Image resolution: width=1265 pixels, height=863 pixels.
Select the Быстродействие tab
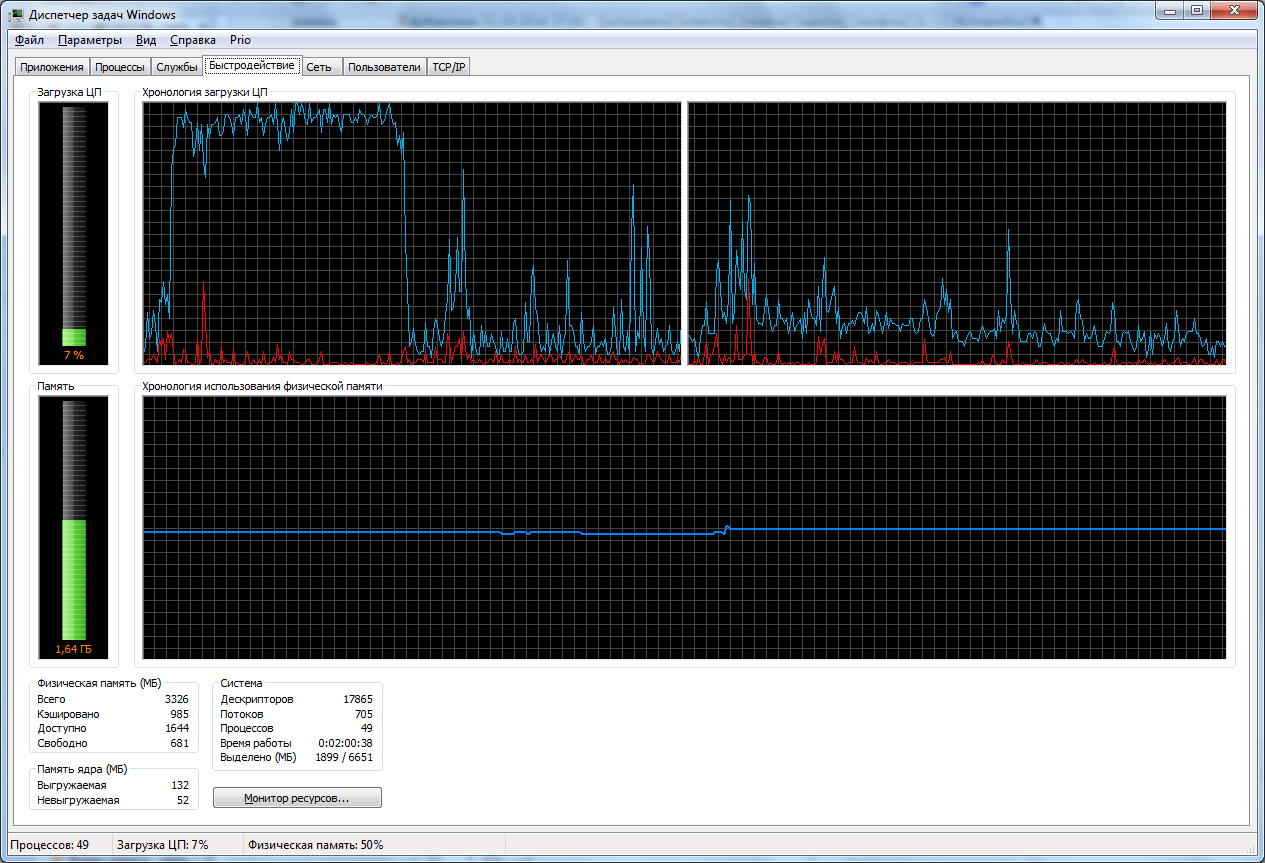point(252,65)
